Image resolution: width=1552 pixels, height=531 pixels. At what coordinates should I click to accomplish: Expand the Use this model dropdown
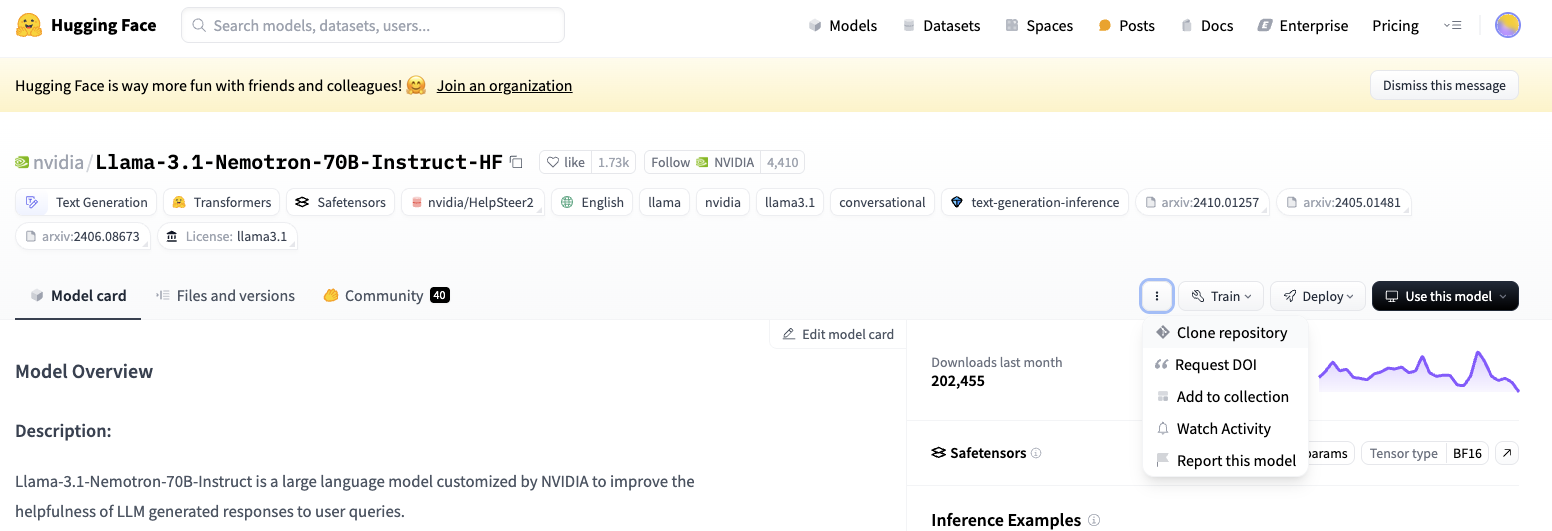point(1445,296)
